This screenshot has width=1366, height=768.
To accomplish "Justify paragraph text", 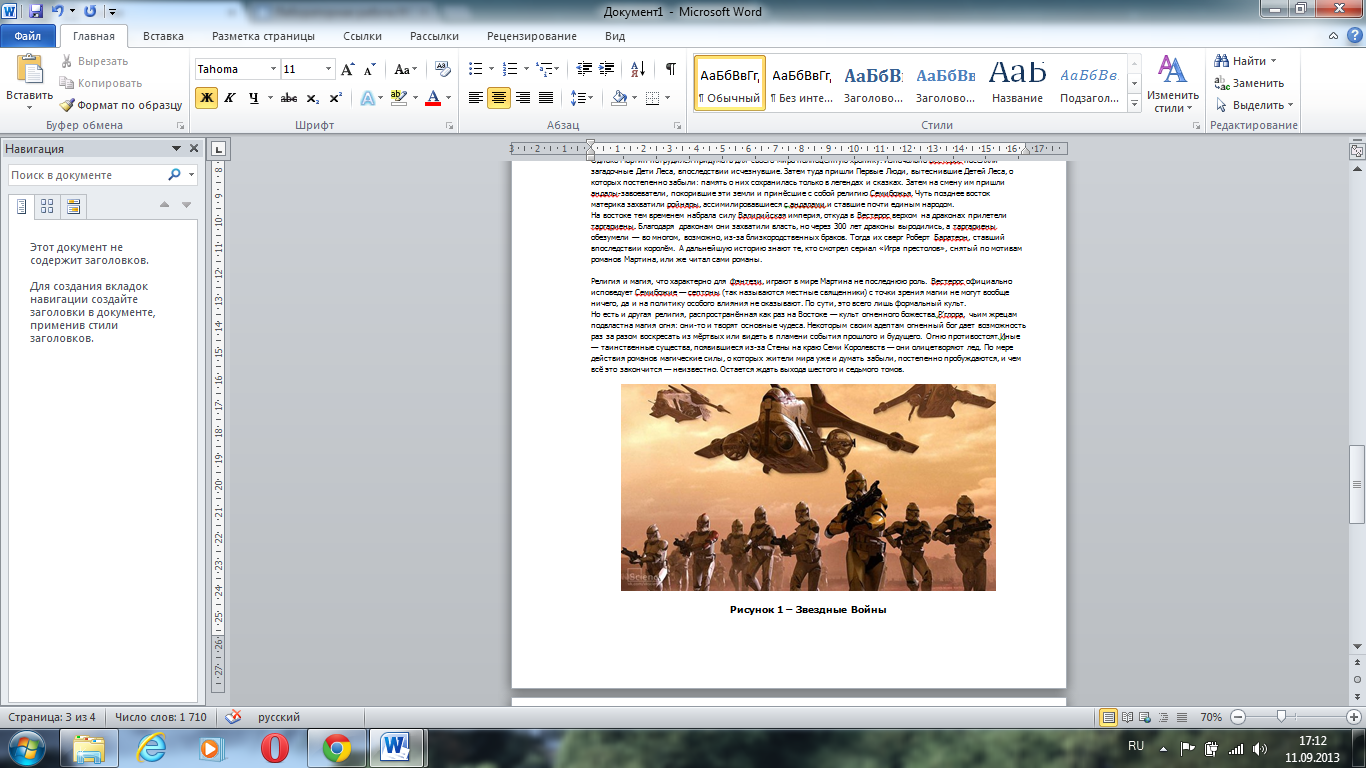I will point(546,98).
